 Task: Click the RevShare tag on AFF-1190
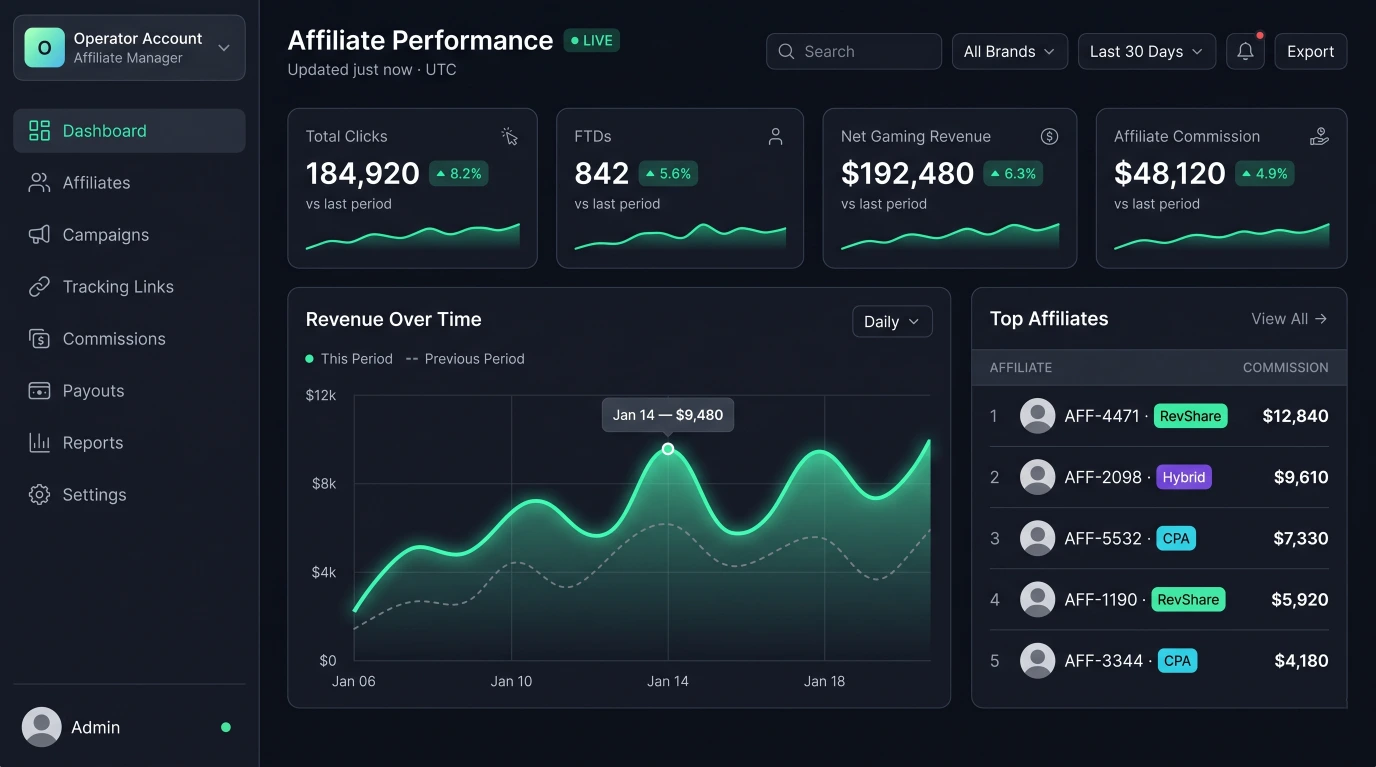[1188, 599]
